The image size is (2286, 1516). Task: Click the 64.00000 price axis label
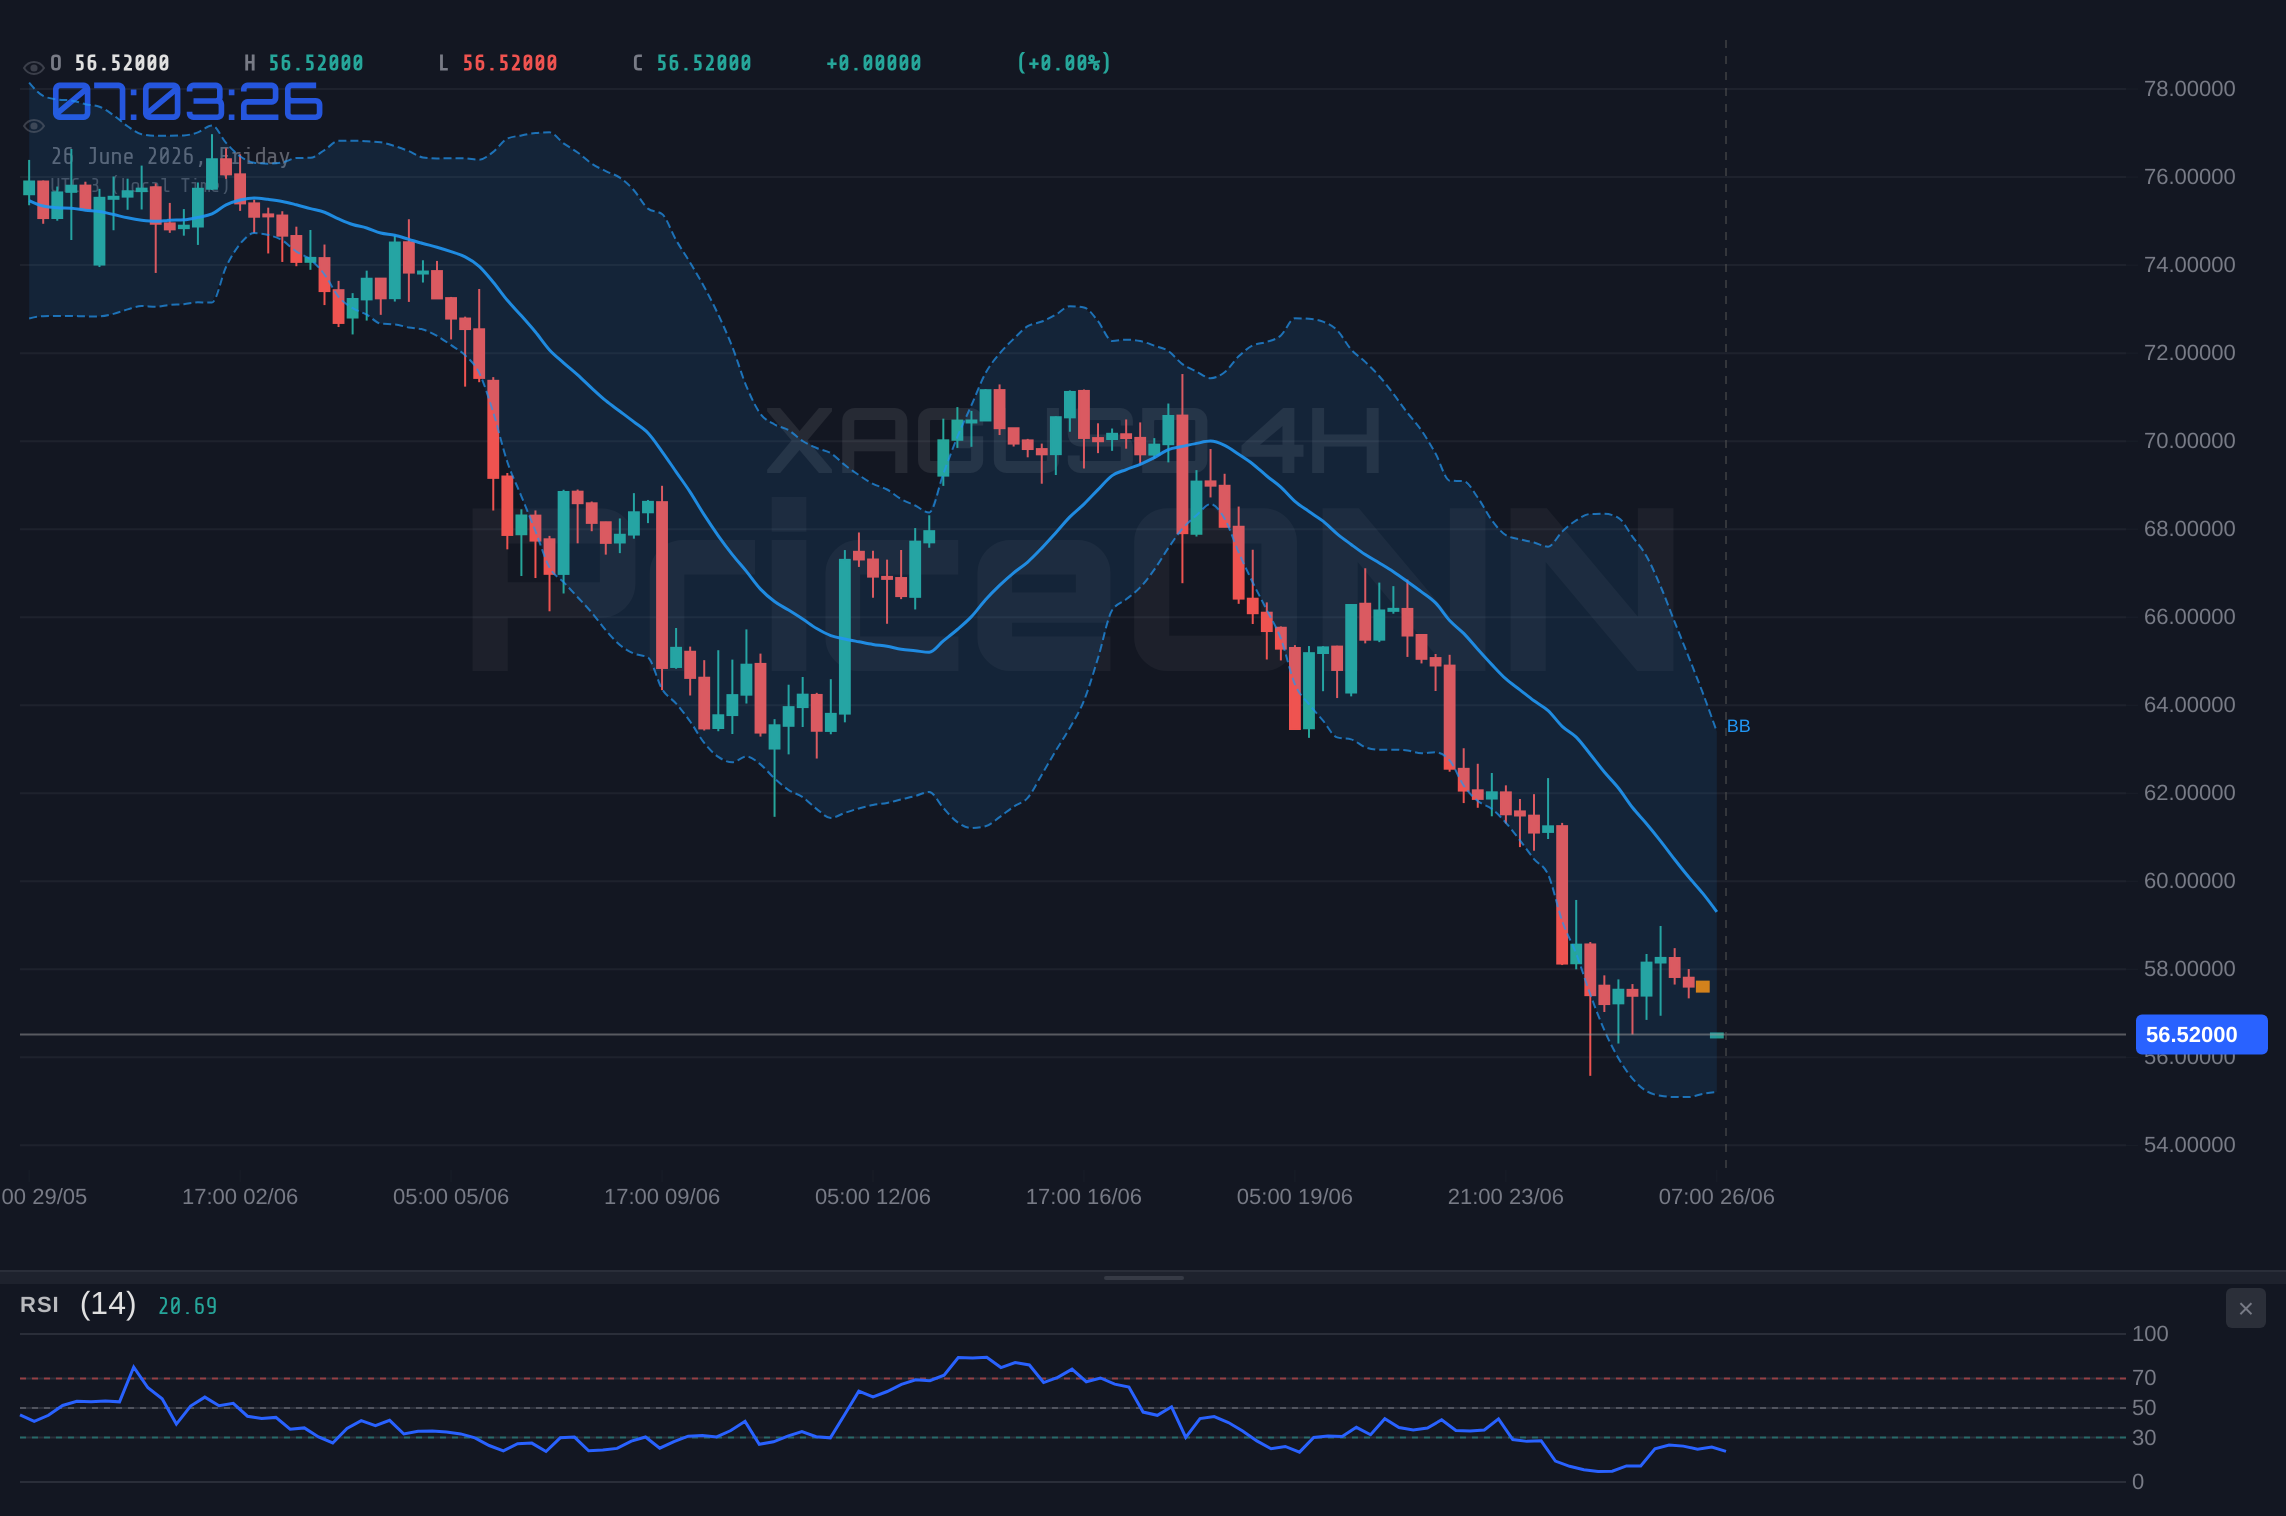tap(2189, 705)
